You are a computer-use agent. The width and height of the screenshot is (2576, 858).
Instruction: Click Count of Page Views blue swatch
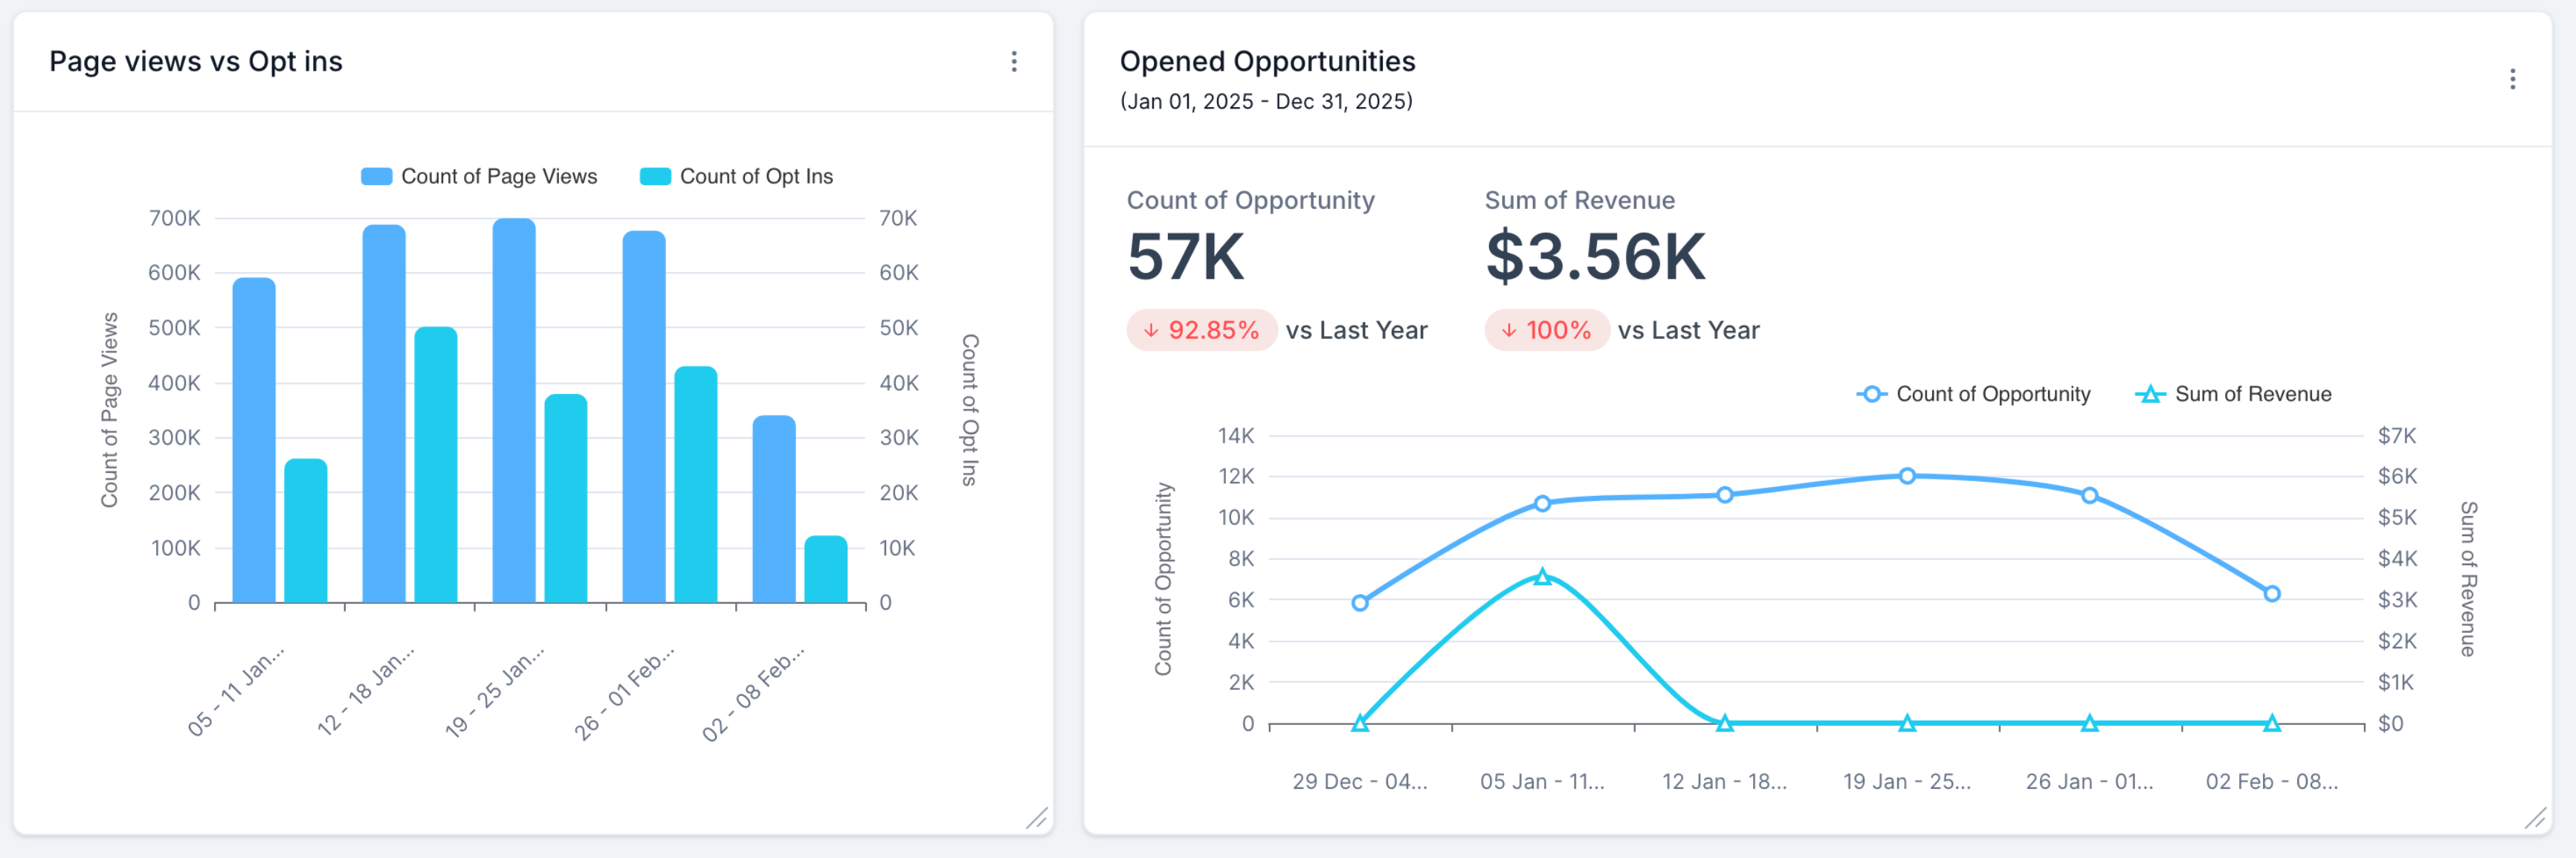click(x=376, y=177)
